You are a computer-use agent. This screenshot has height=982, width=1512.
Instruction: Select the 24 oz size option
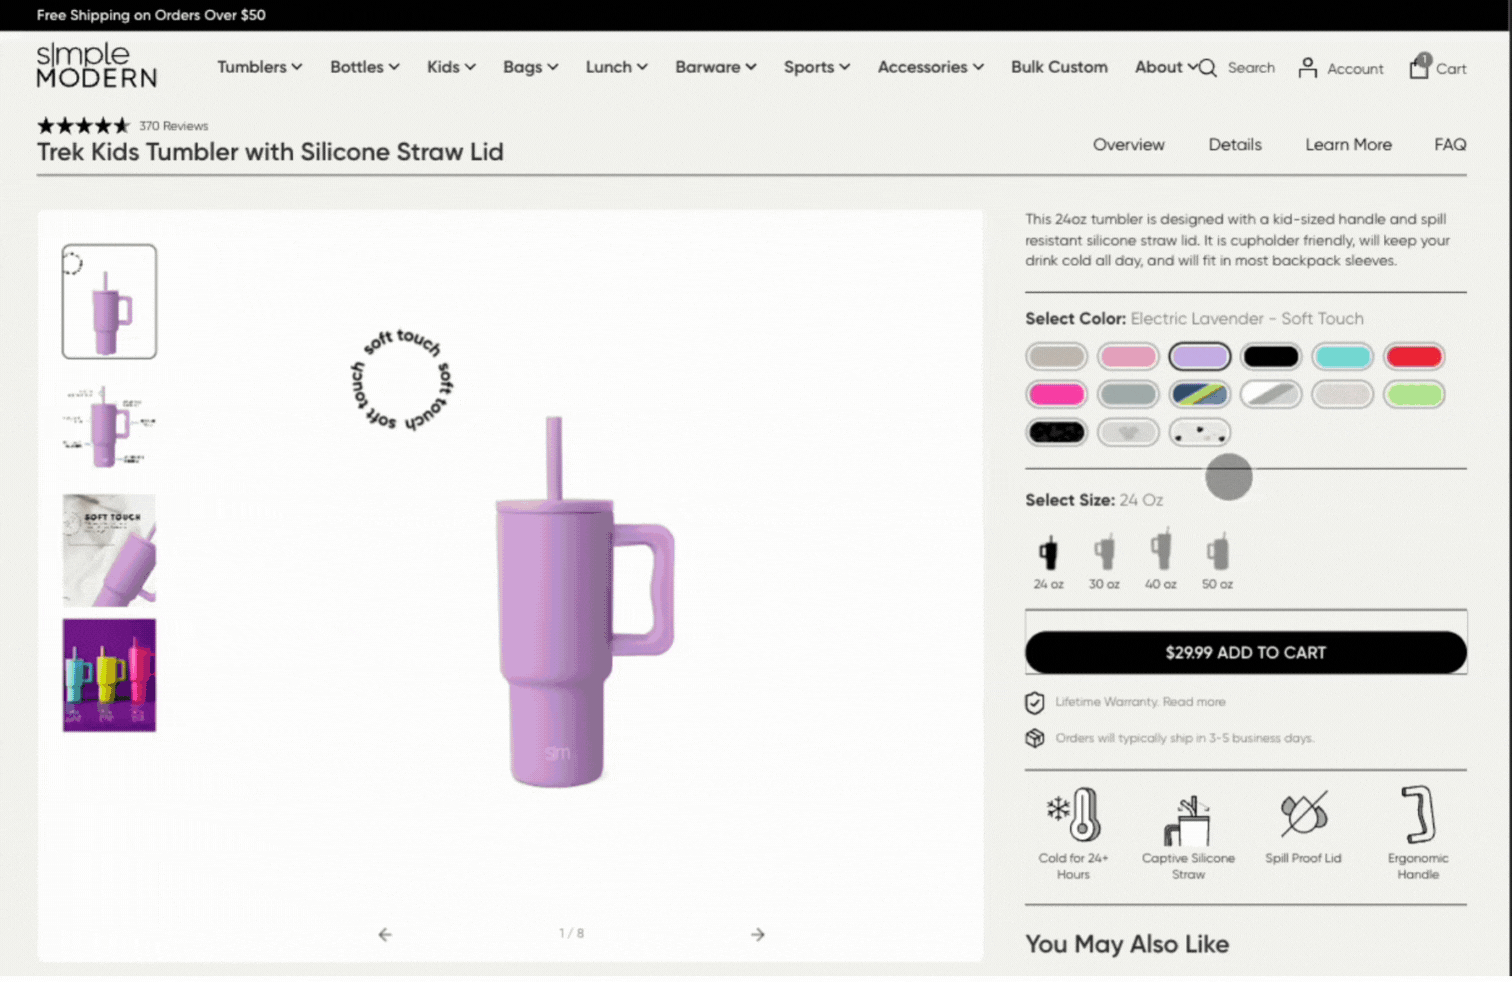(1048, 561)
